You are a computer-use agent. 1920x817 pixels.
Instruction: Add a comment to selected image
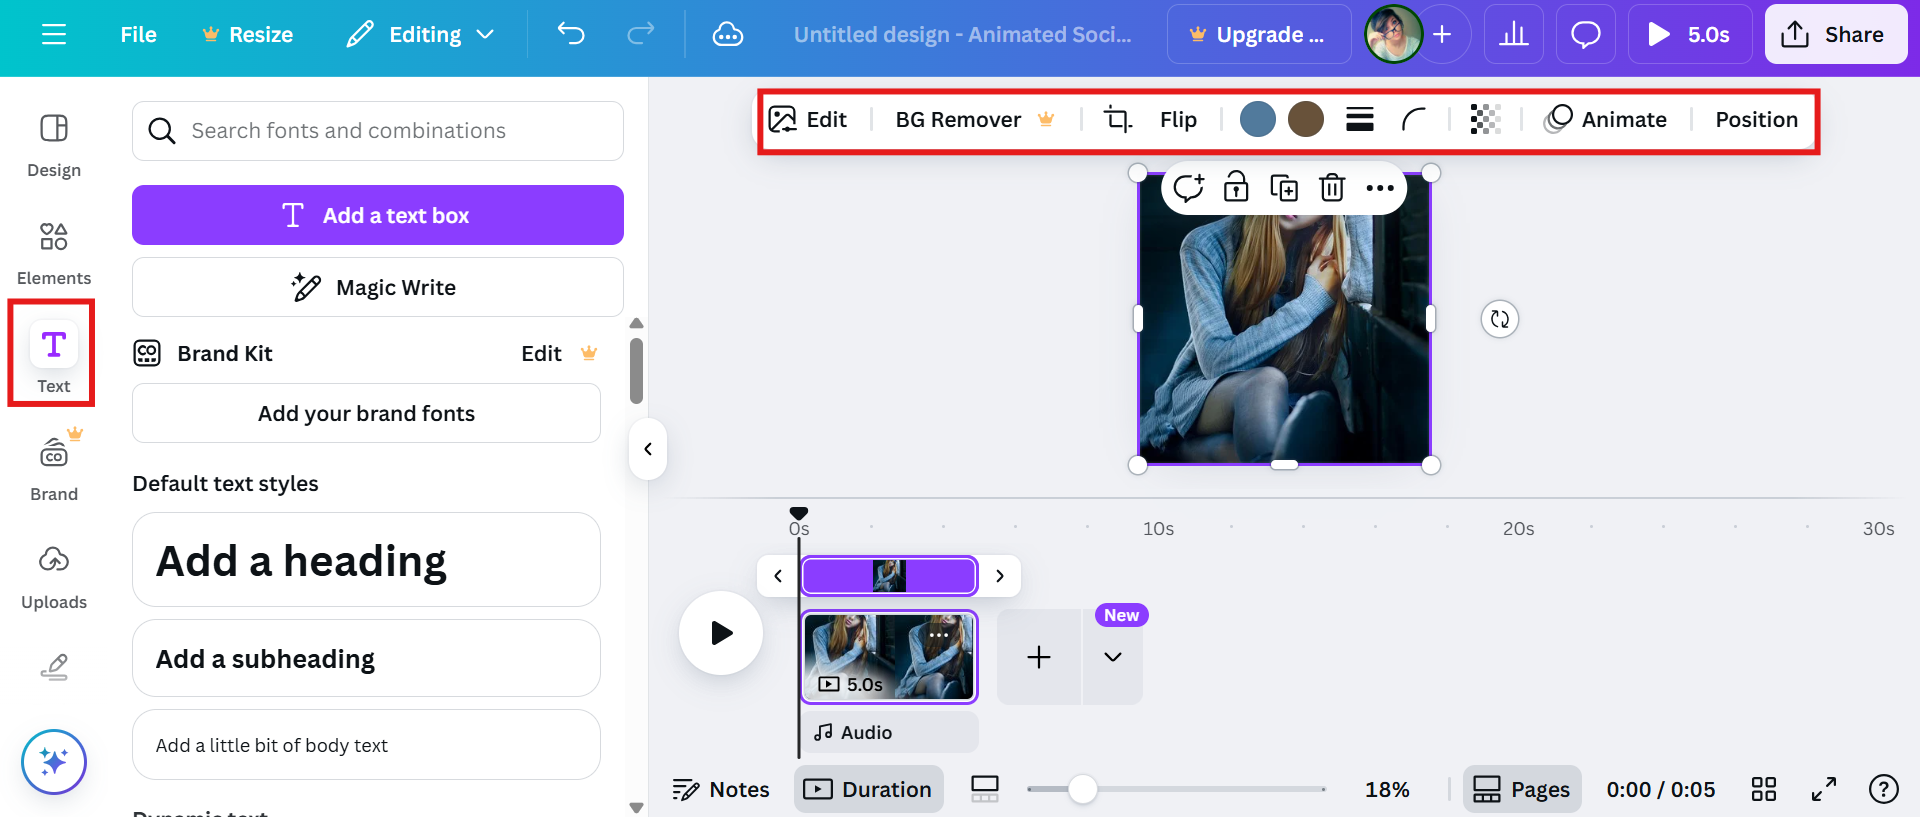[x=1188, y=187]
